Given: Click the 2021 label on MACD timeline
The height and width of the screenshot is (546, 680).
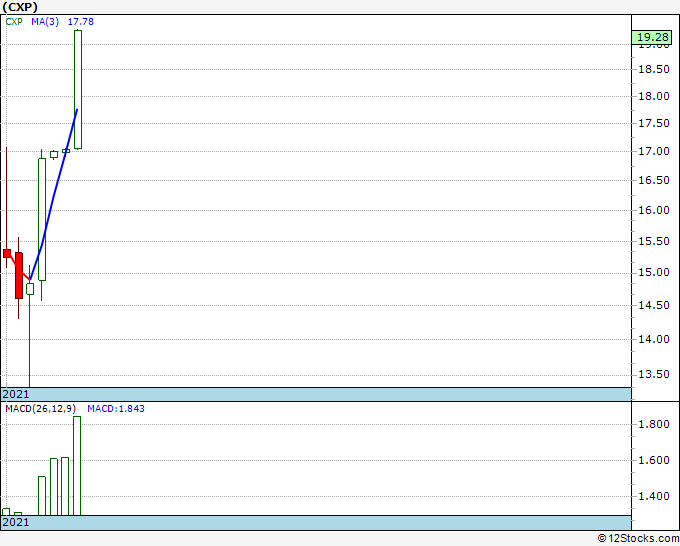Looking at the screenshot, I should (x=16, y=523).
